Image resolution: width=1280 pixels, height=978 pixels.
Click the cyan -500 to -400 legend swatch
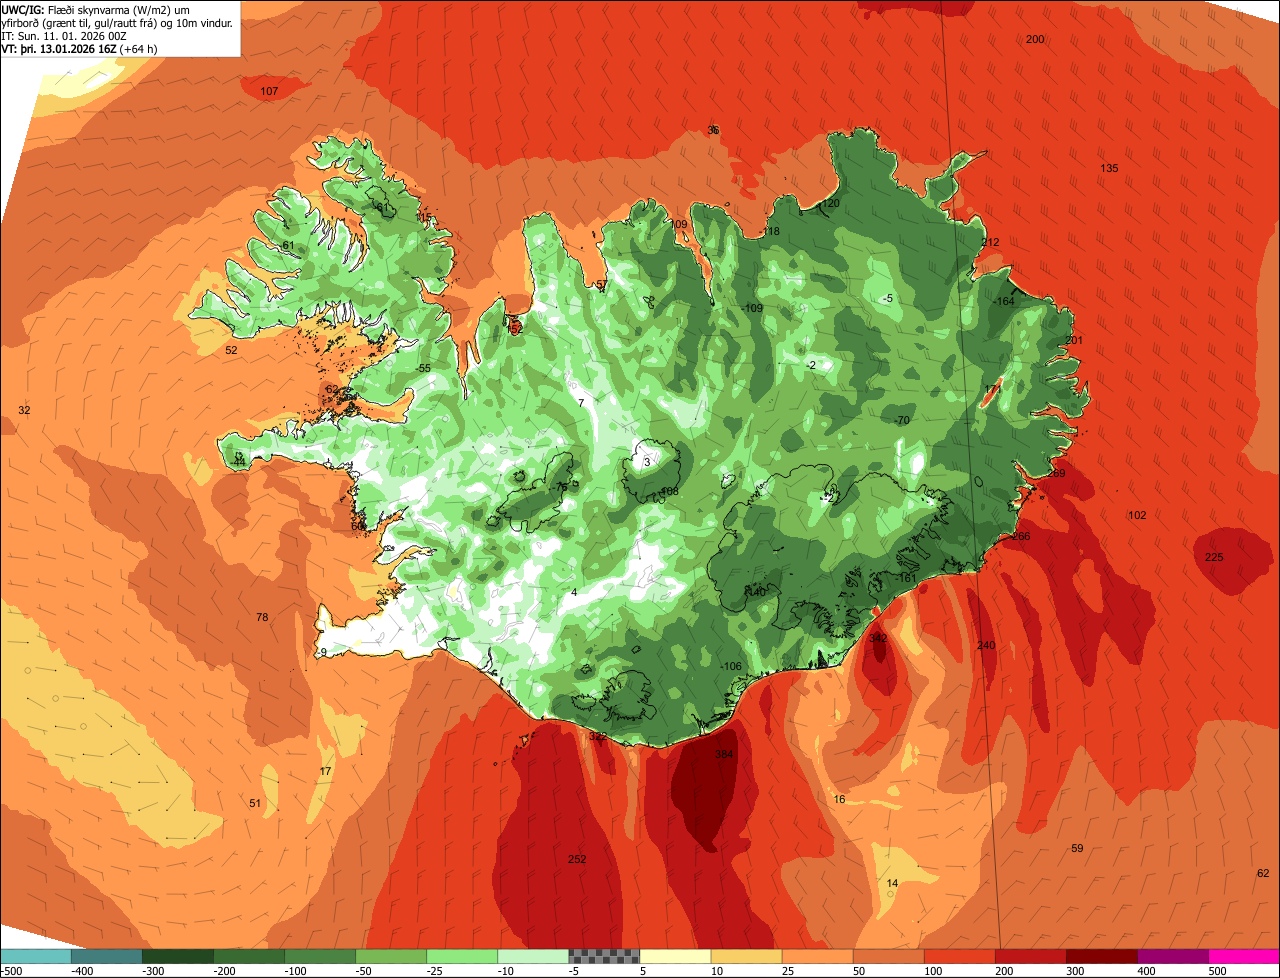[36, 955]
